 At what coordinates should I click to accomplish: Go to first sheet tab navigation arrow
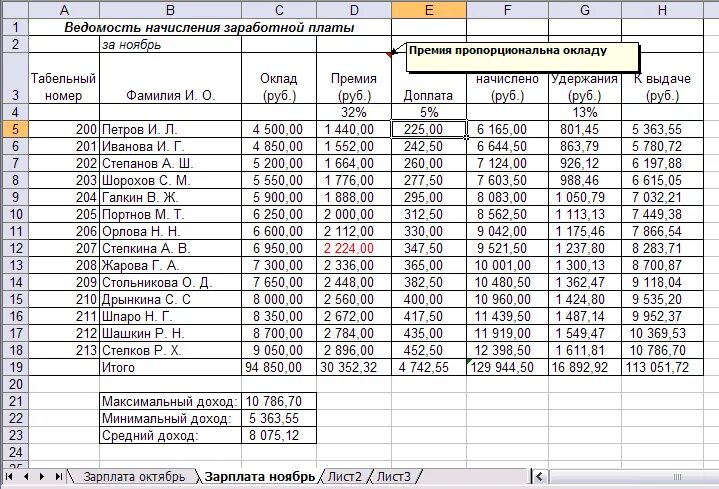click(x=9, y=477)
